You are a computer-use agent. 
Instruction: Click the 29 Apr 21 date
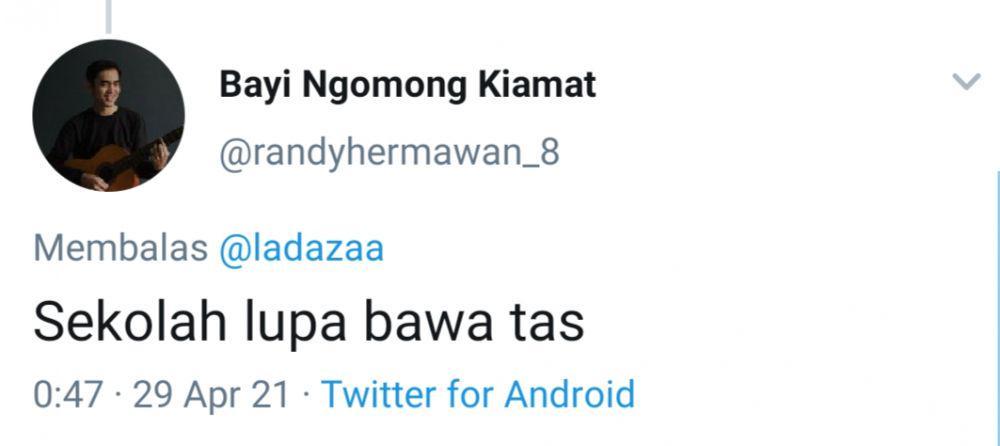(x=211, y=394)
